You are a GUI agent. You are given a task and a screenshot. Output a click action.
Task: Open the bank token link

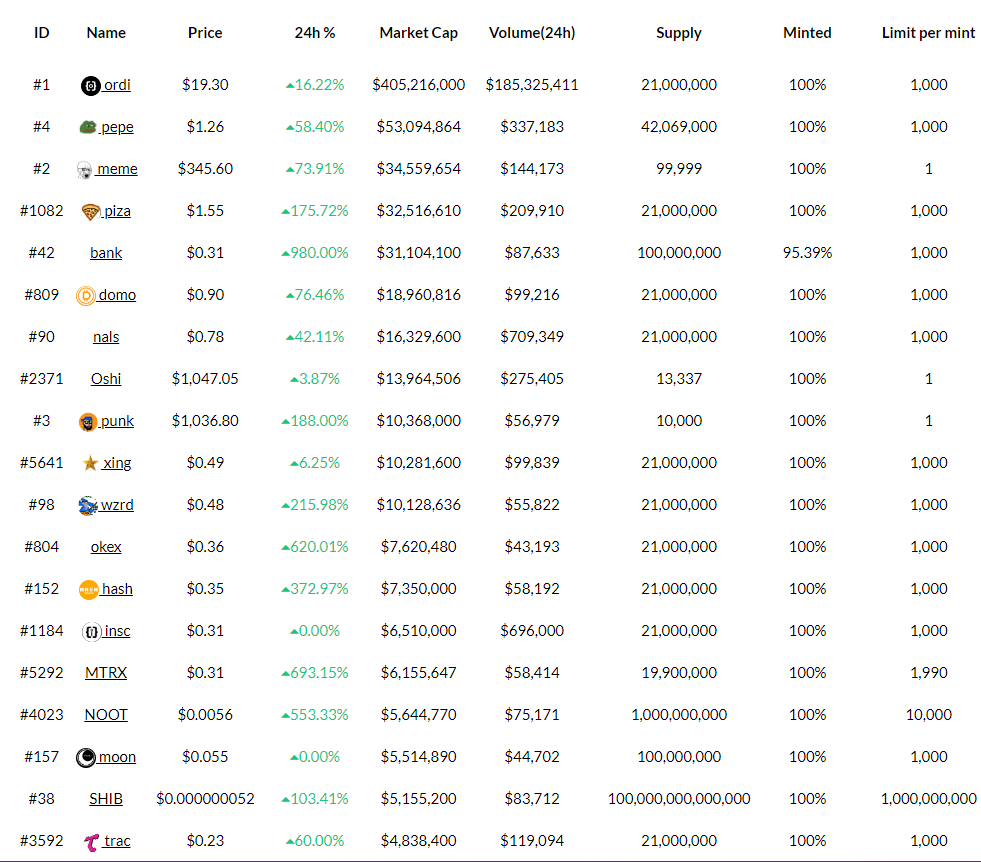(x=106, y=253)
